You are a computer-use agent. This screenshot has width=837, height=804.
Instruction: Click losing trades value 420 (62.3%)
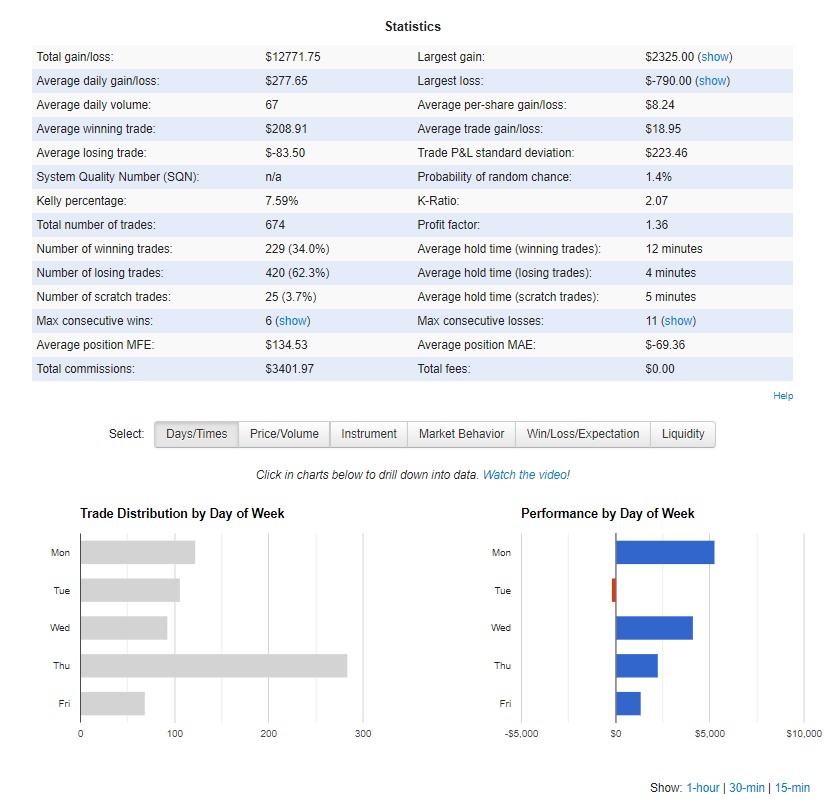pos(297,273)
